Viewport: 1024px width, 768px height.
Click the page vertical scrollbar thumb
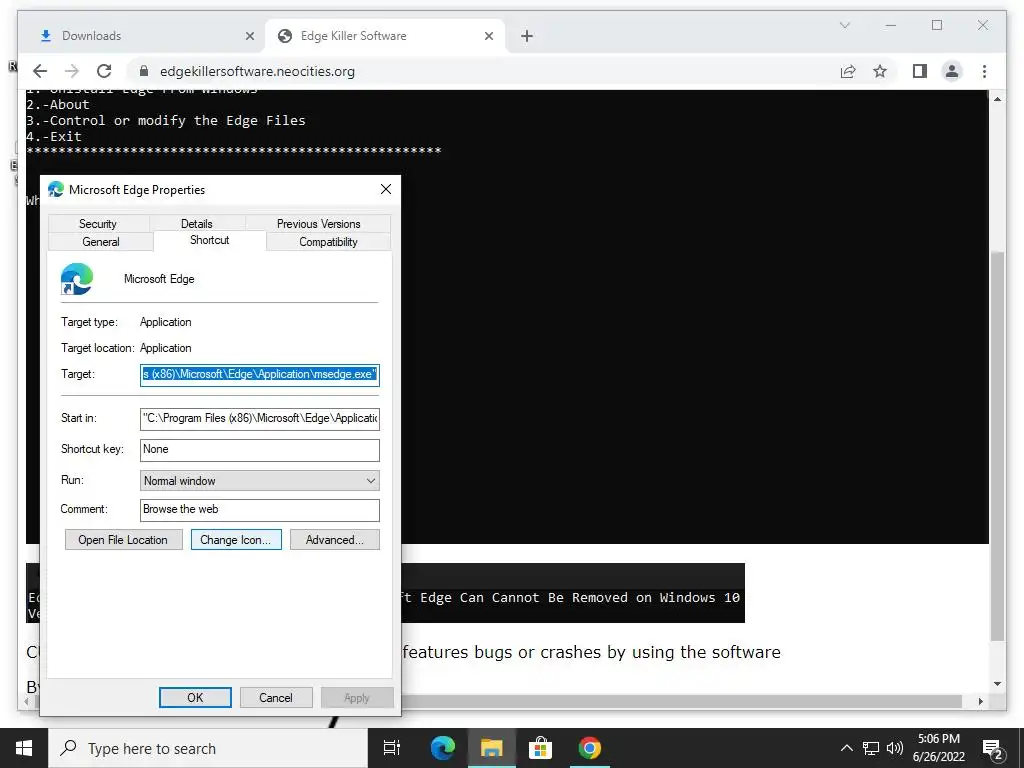point(997,447)
